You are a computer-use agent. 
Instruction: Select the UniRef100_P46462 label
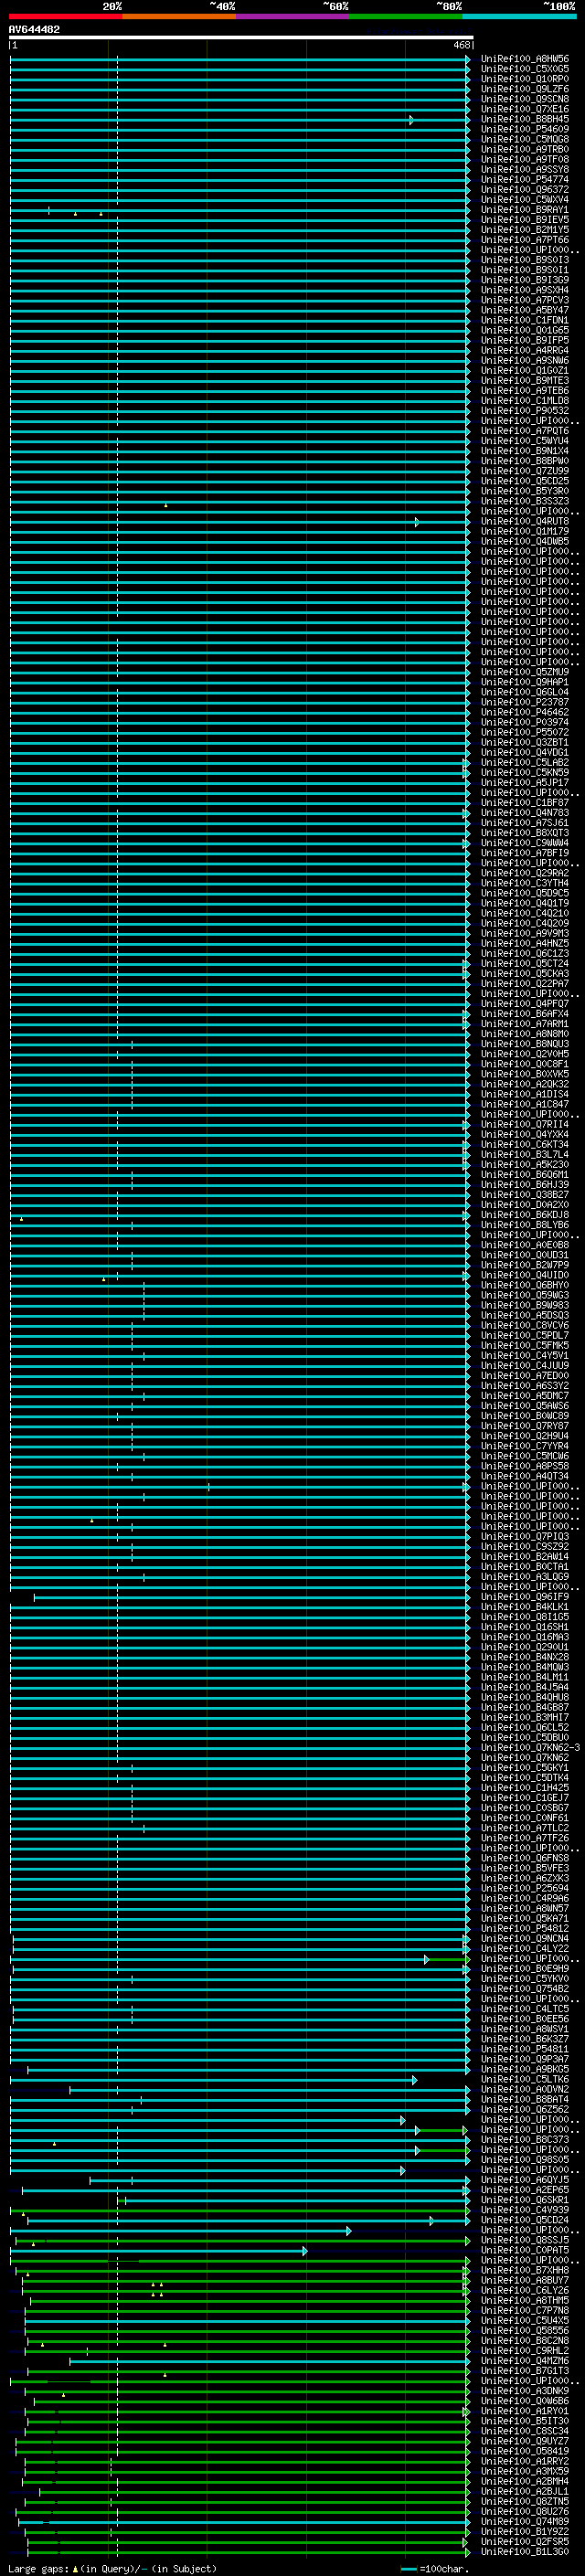point(525,713)
